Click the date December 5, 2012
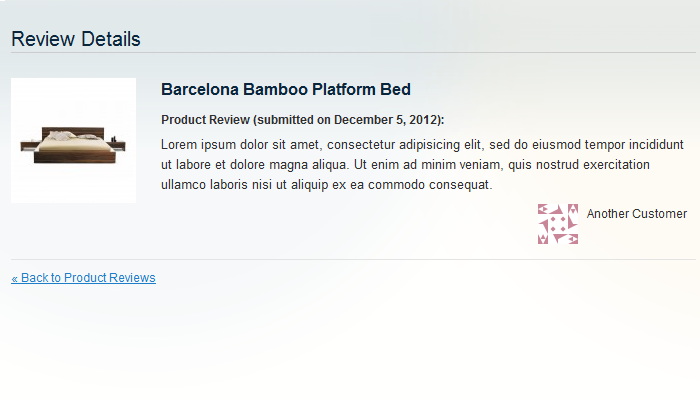Screen dimensions: 700x400 [x=388, y=120]
